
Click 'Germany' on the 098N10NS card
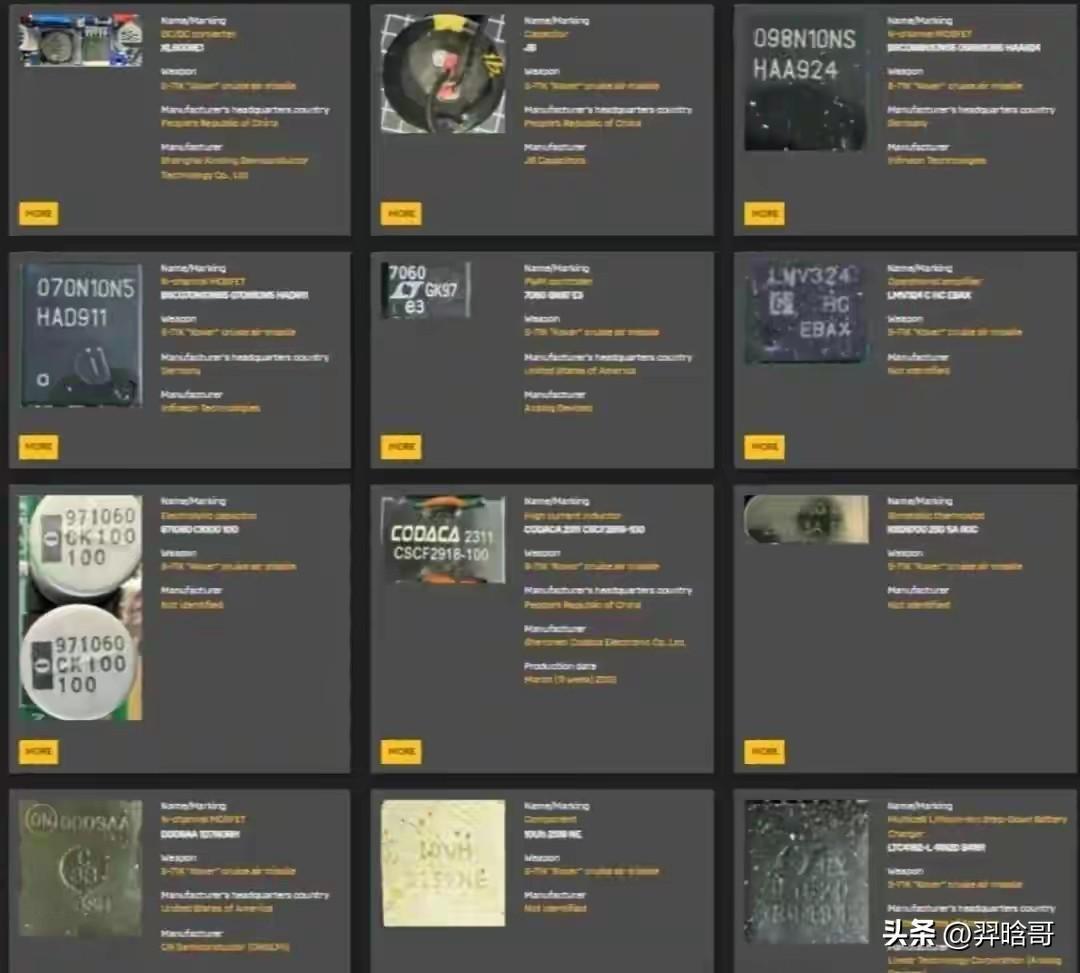pyautogui.click(x=907, y=123)
